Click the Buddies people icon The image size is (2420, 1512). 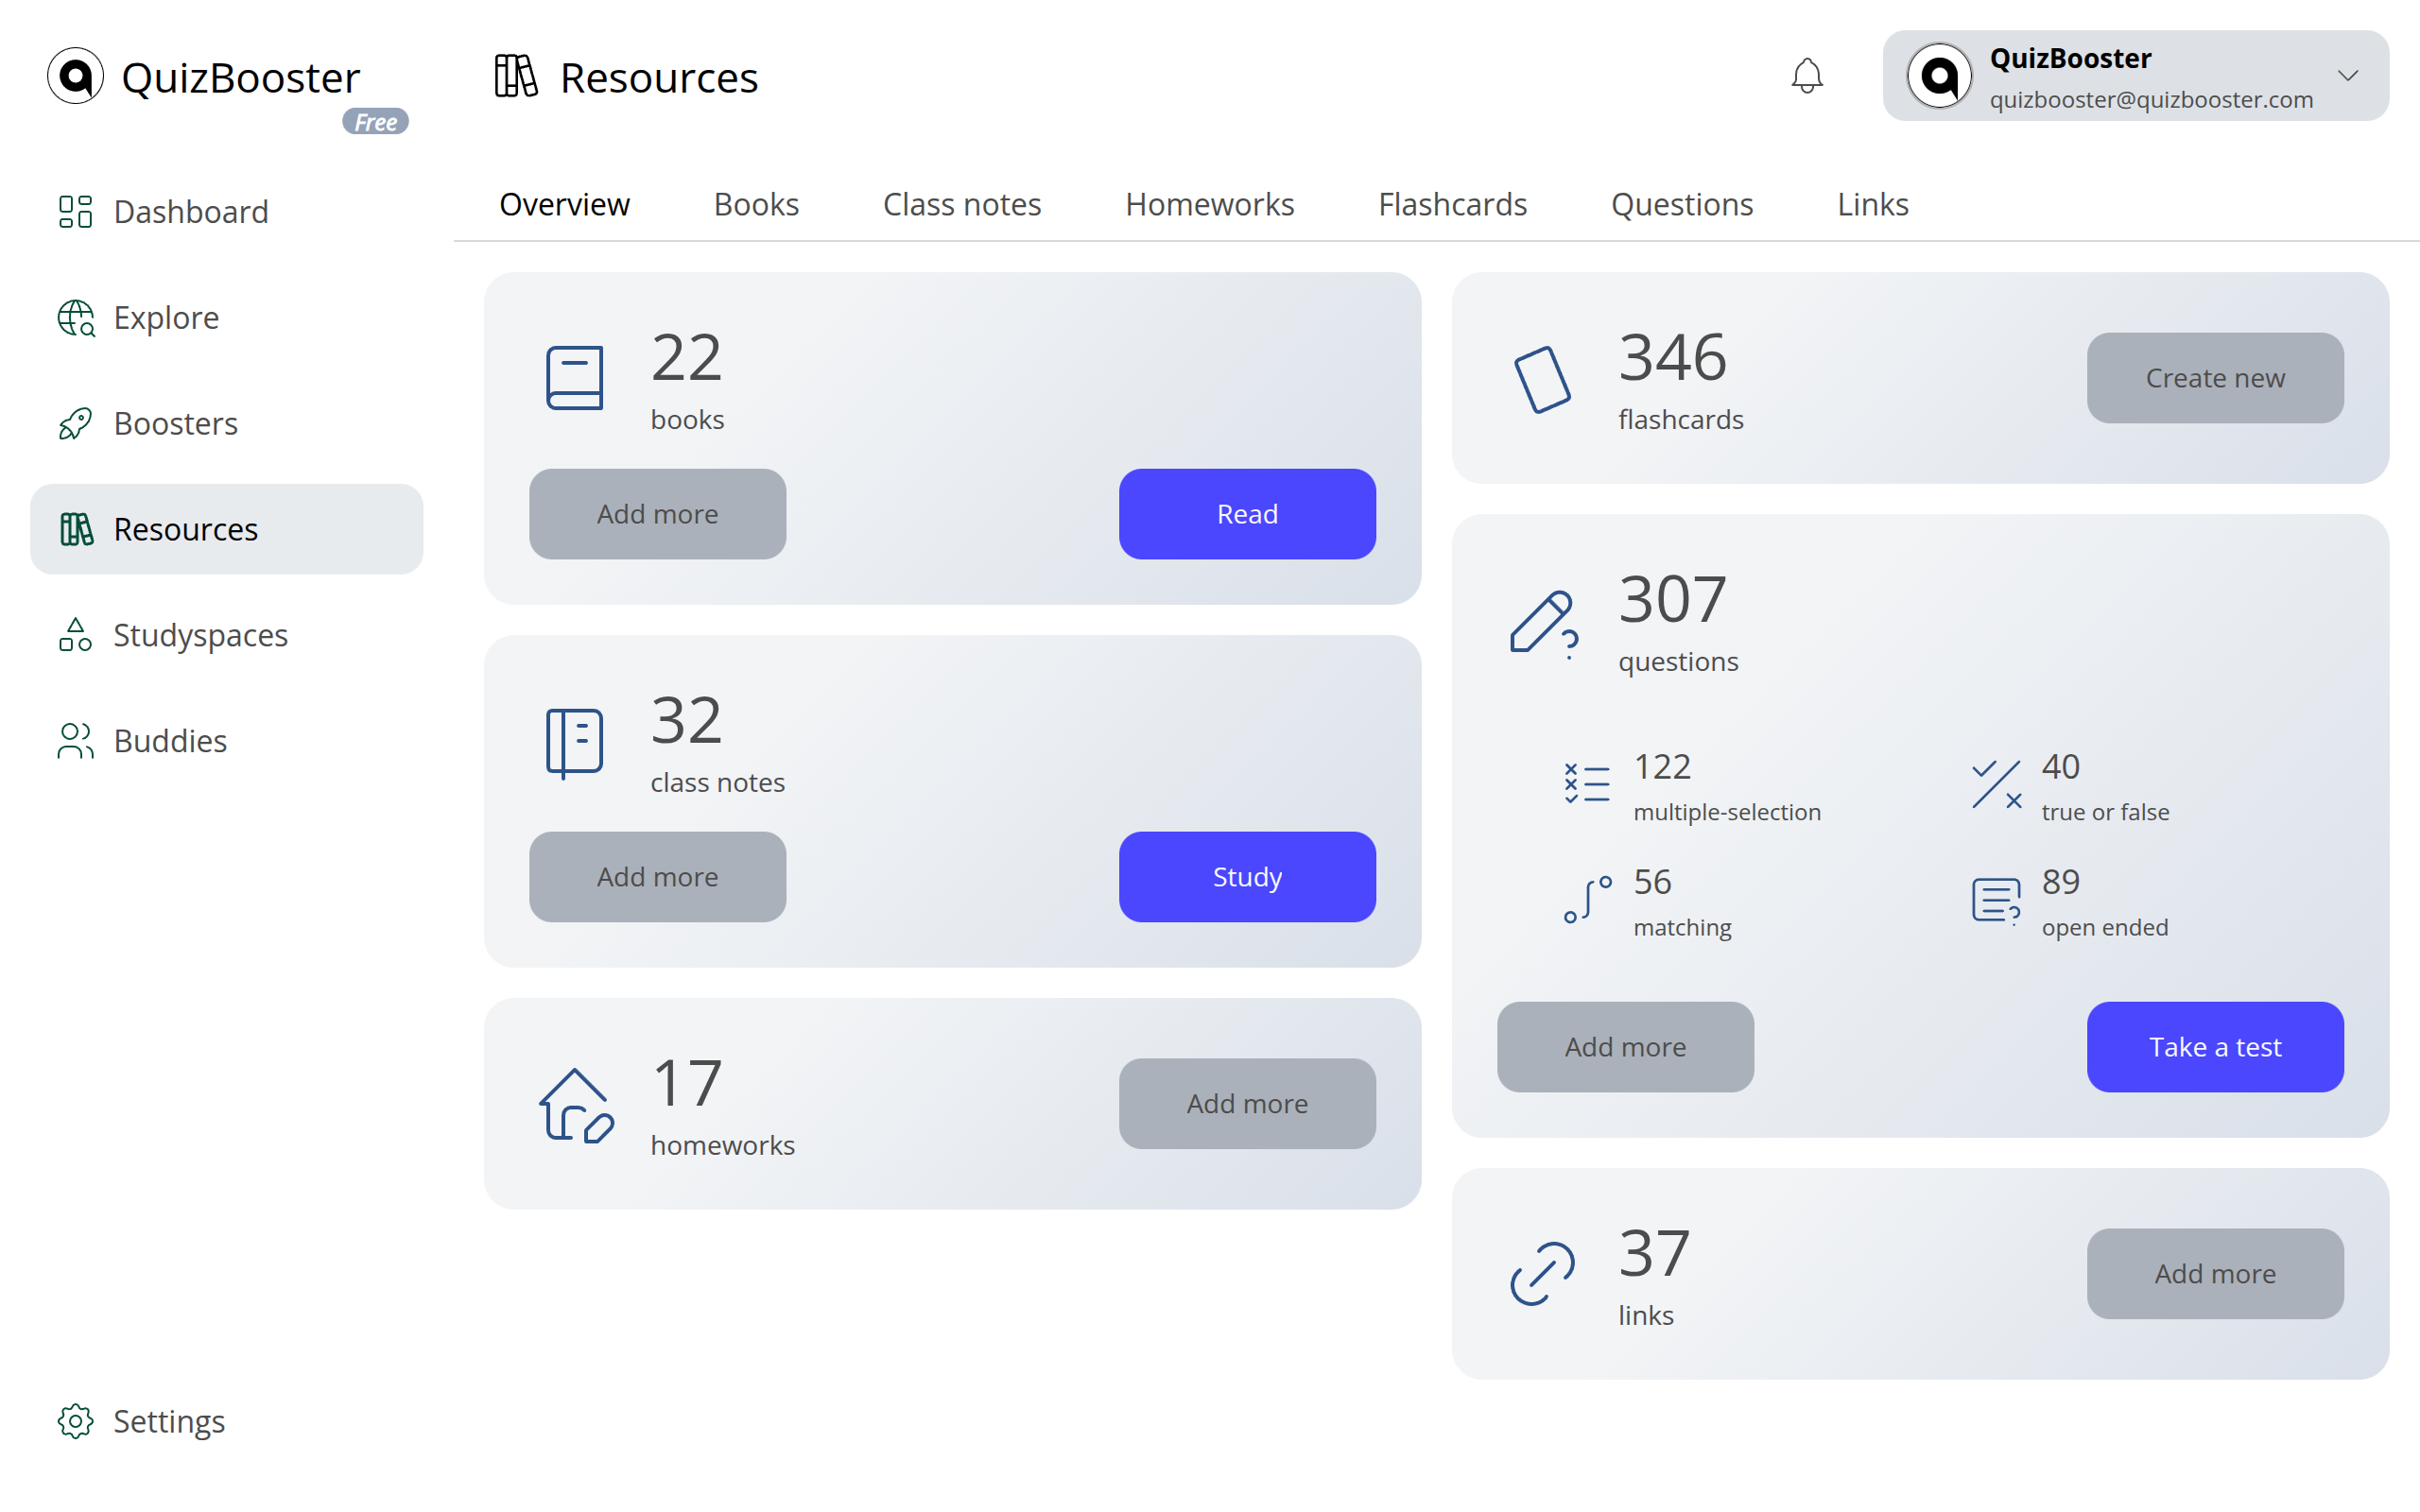[x=75, y=741]
